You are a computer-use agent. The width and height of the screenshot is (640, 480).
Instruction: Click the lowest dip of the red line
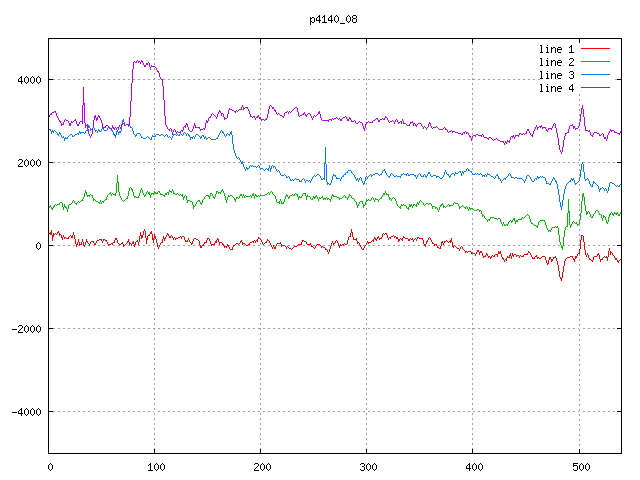(561, 278)
